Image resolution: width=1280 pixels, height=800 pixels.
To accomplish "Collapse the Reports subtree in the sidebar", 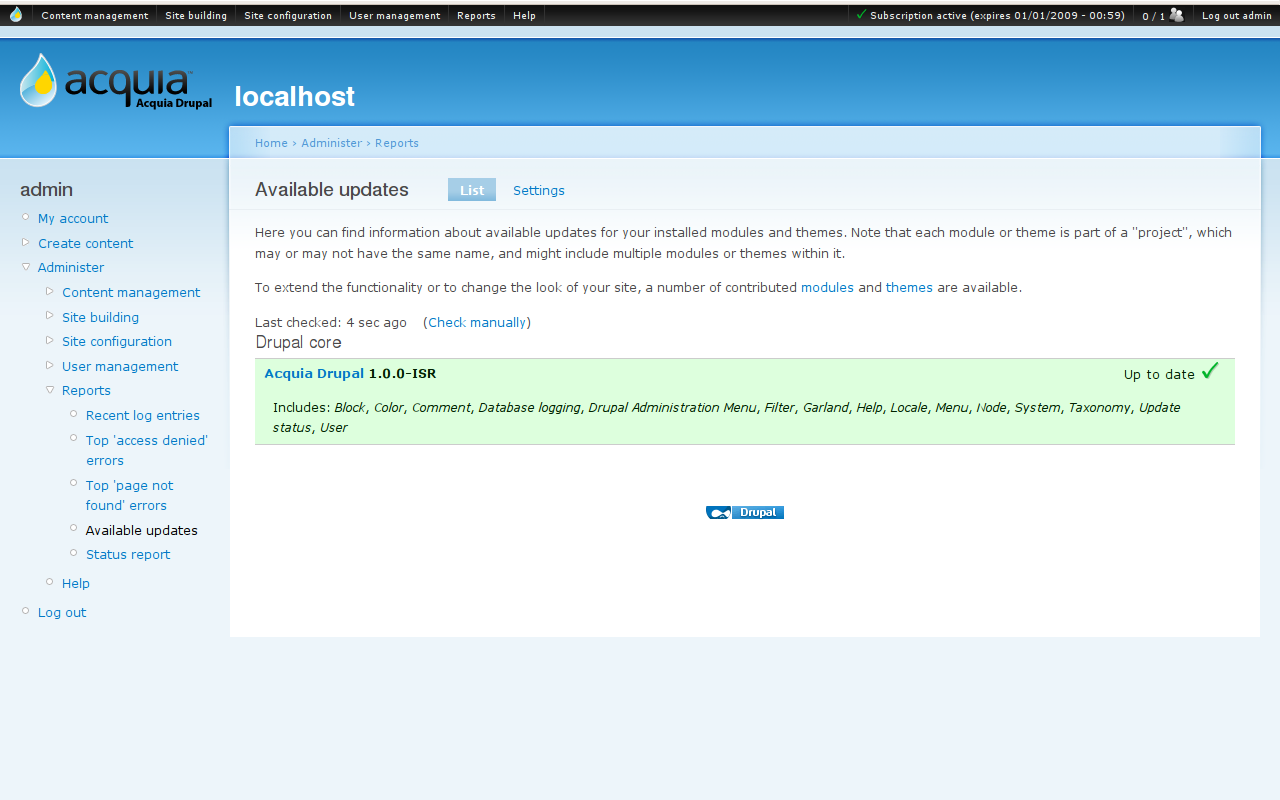I will (49, 390).
